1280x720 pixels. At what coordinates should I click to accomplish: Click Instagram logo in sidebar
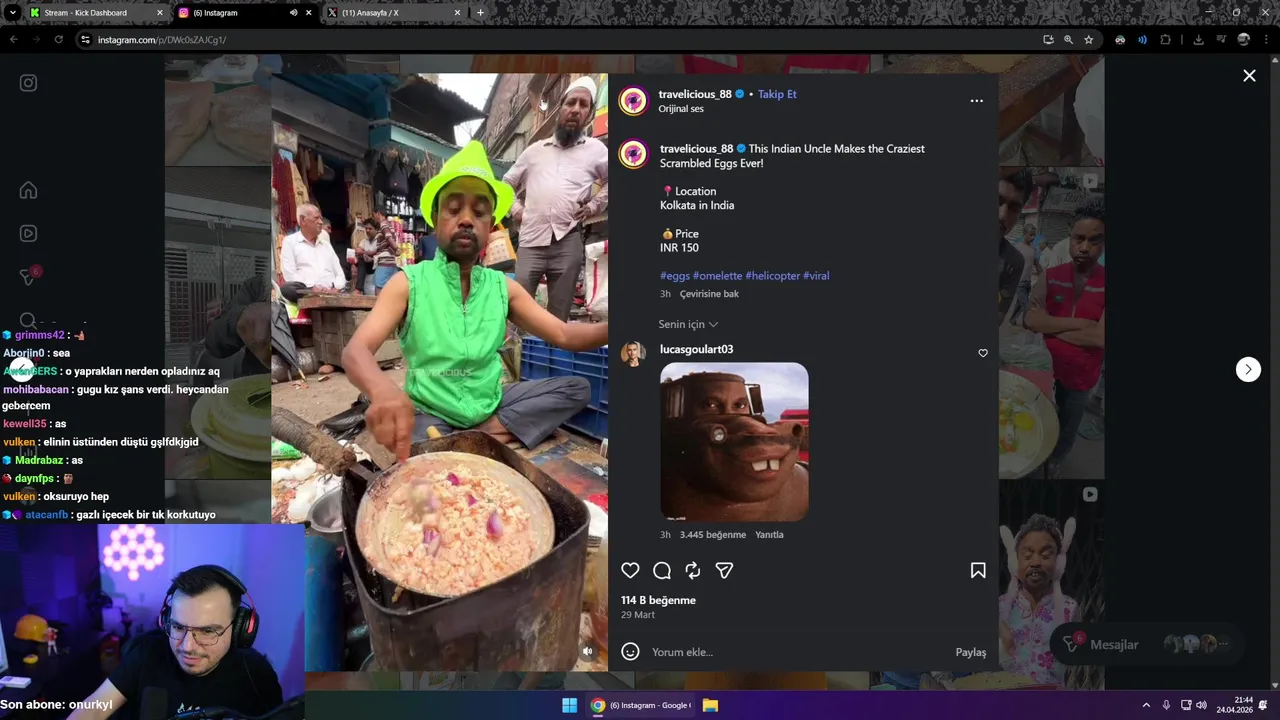coord(28,83)
